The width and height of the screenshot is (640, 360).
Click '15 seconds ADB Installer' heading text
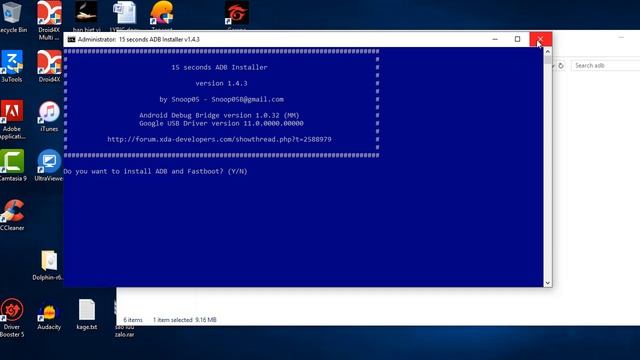pyautogui.click(x=219, y=67)
